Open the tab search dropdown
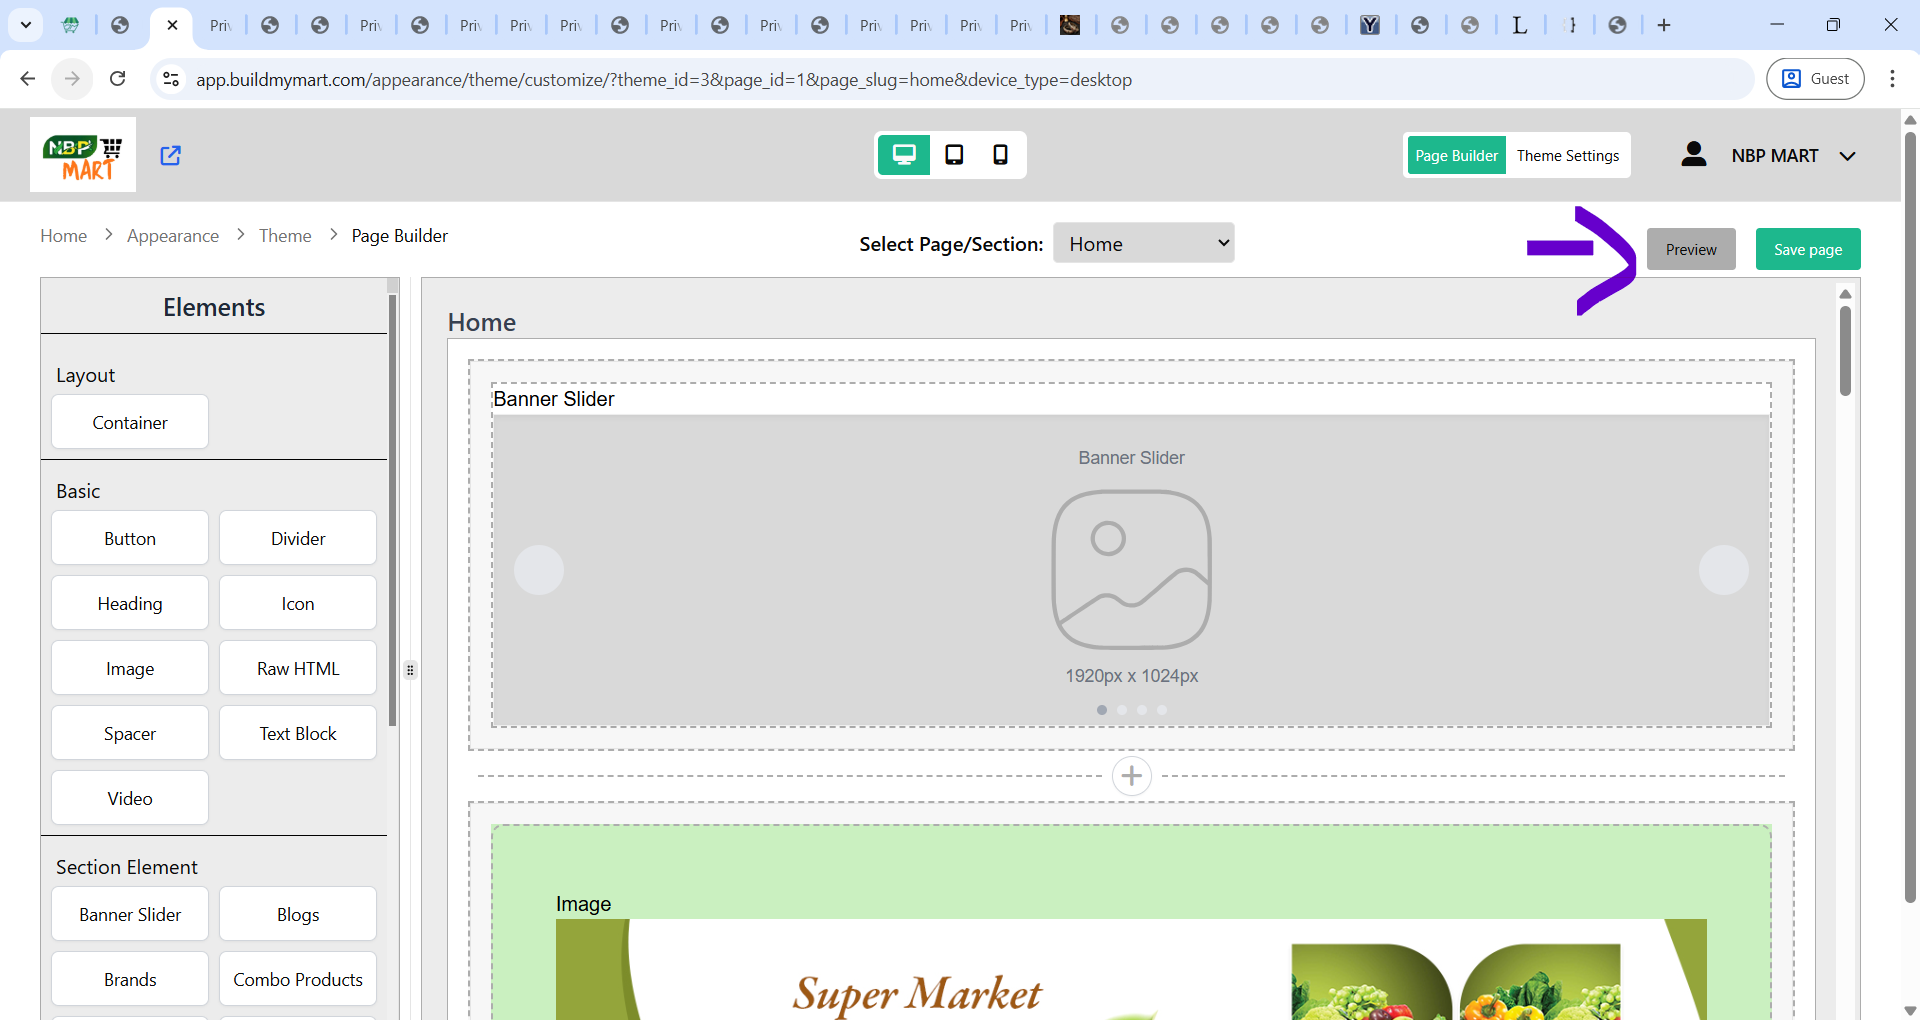 [x=26, y=25]
